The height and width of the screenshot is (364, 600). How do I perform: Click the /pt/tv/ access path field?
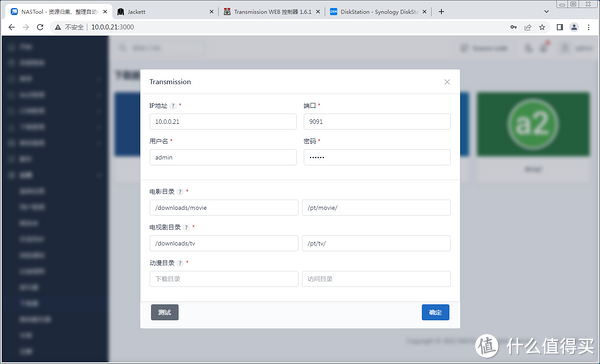coord(376,243)
